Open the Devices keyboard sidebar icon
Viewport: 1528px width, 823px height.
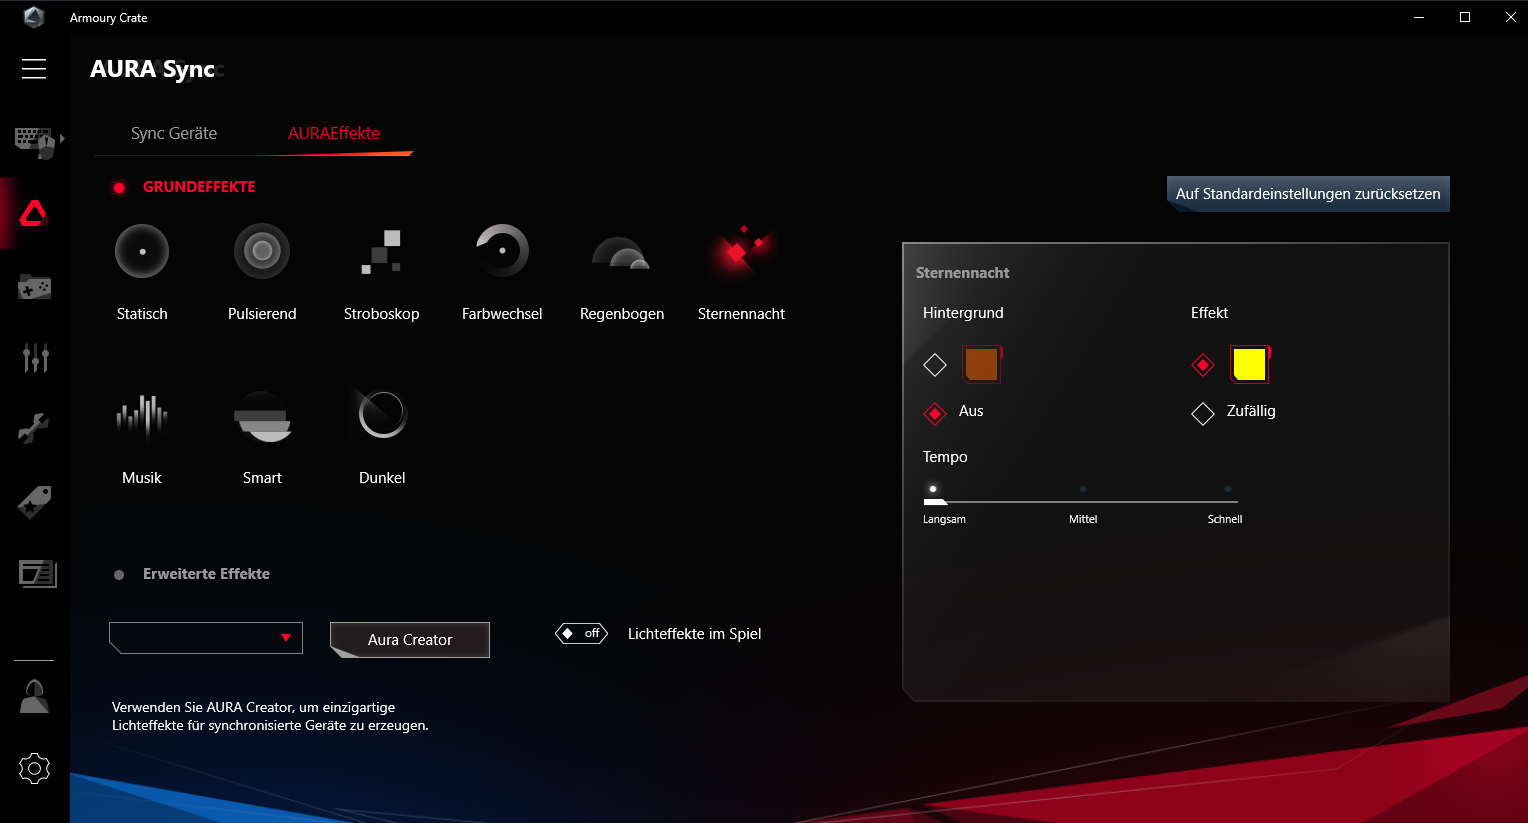[x=33, y=142]
